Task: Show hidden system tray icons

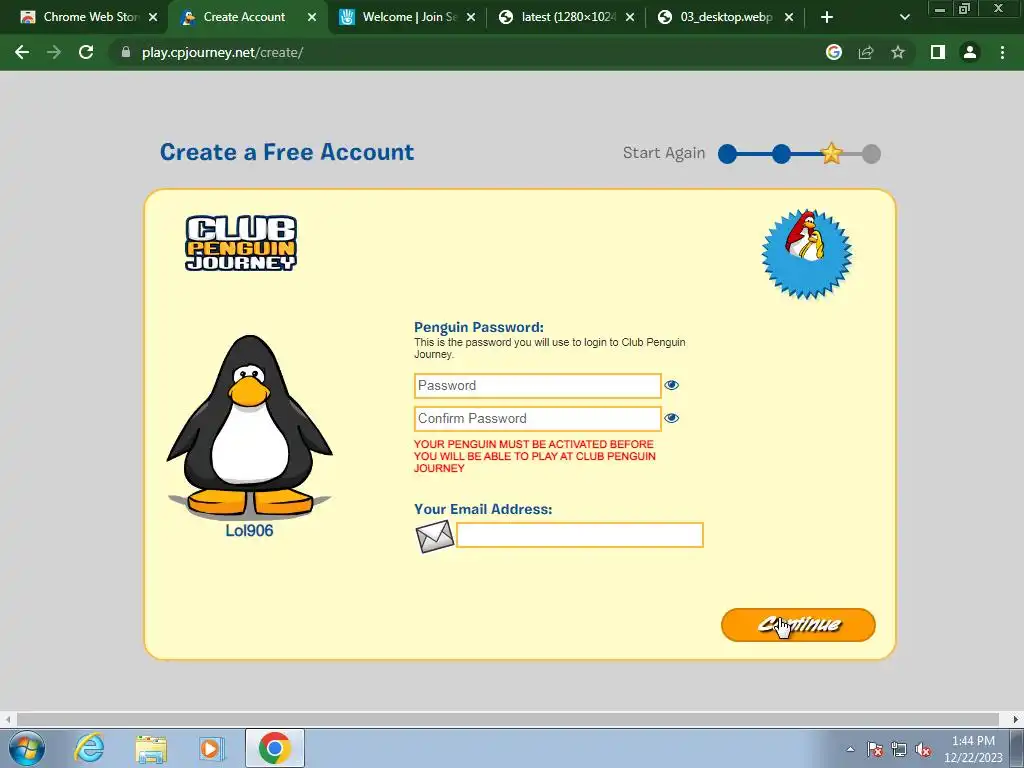Action: tap(850, 749)
